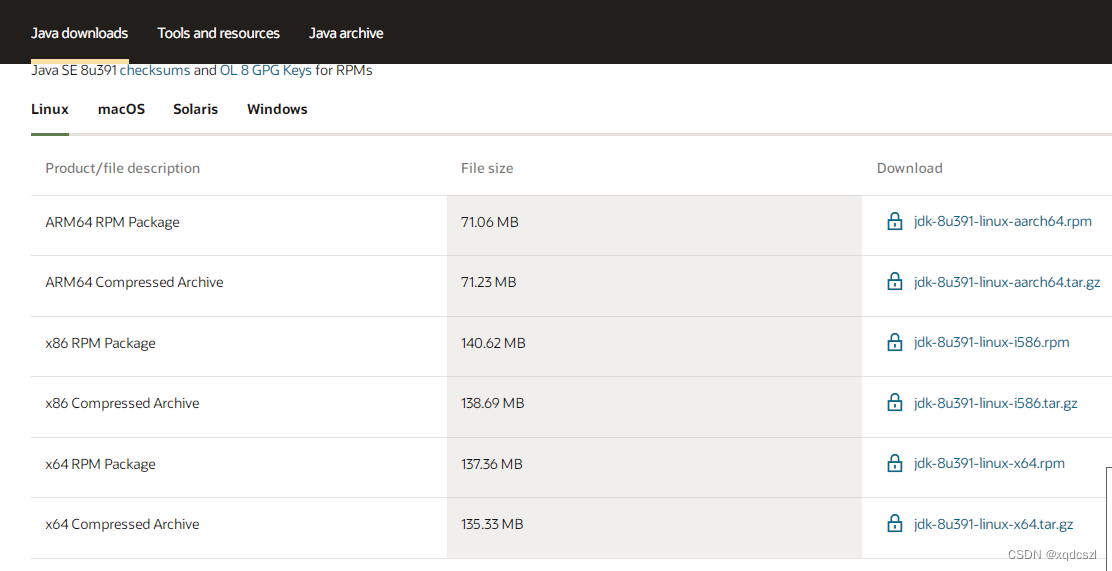Switch to the Windows tab

pos(277,109)
